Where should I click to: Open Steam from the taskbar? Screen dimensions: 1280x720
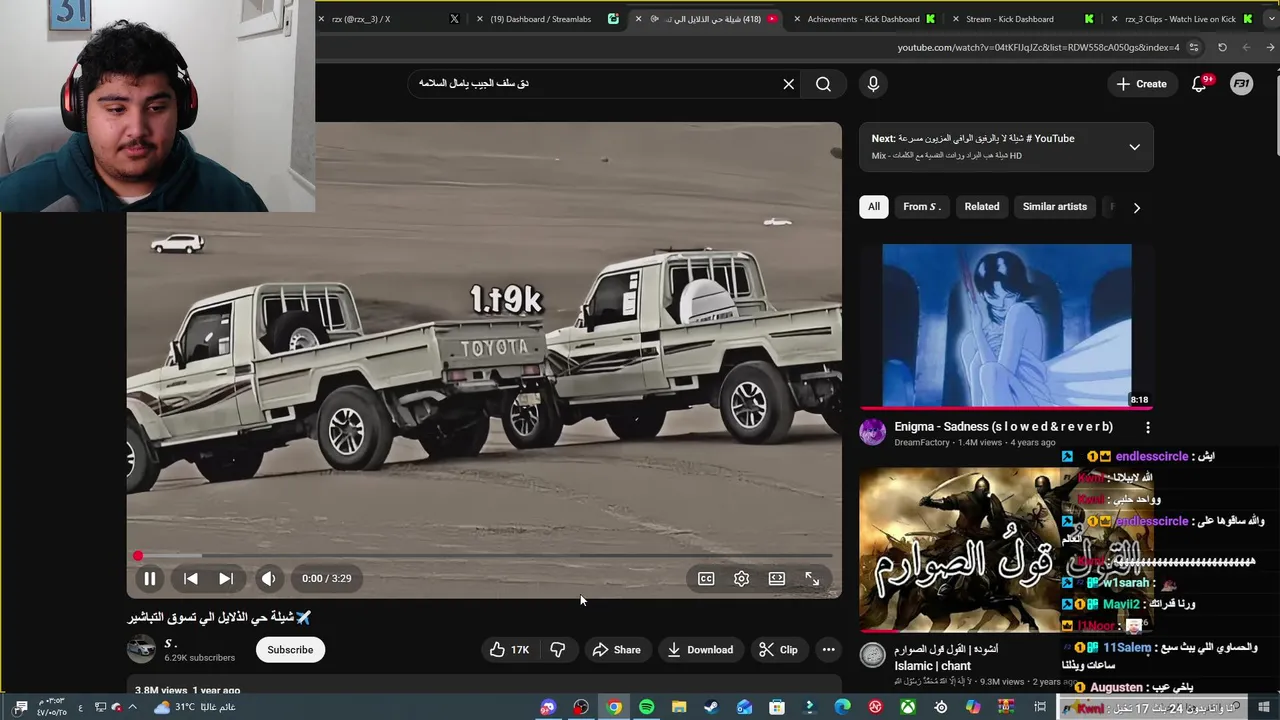point(711,707)
